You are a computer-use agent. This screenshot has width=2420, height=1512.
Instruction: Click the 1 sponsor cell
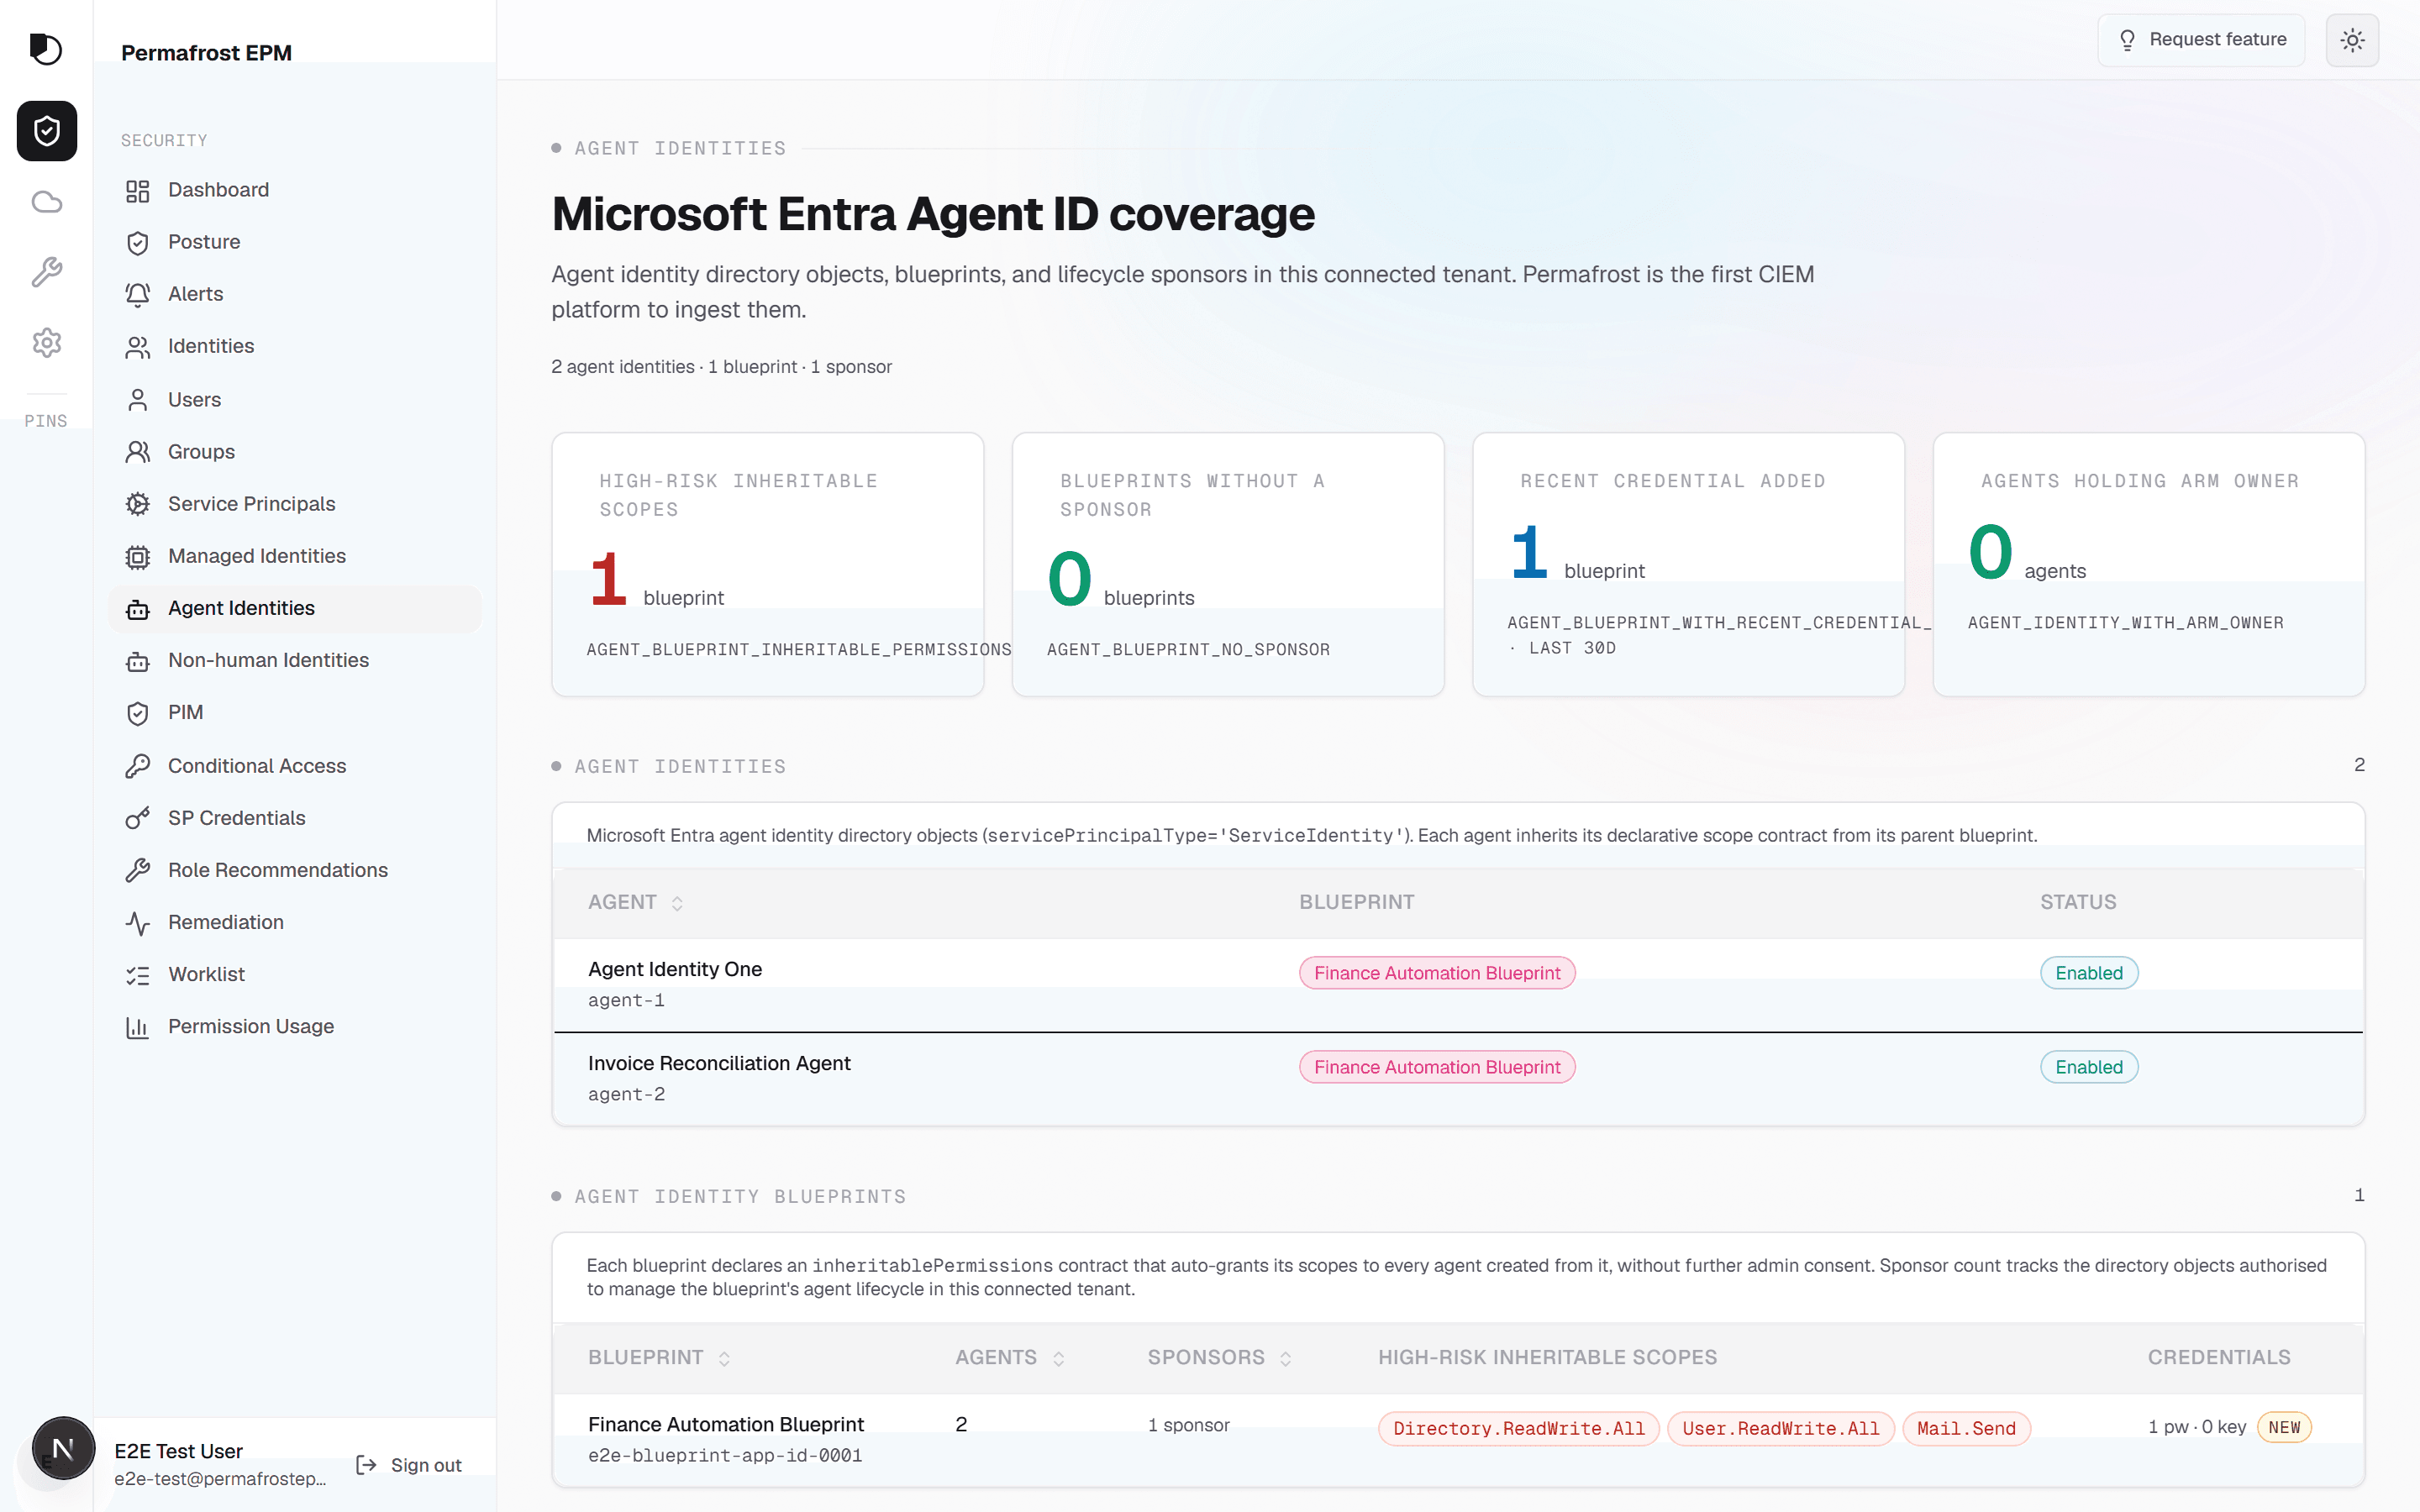pyautogui.click(x=1188, y=1425)
